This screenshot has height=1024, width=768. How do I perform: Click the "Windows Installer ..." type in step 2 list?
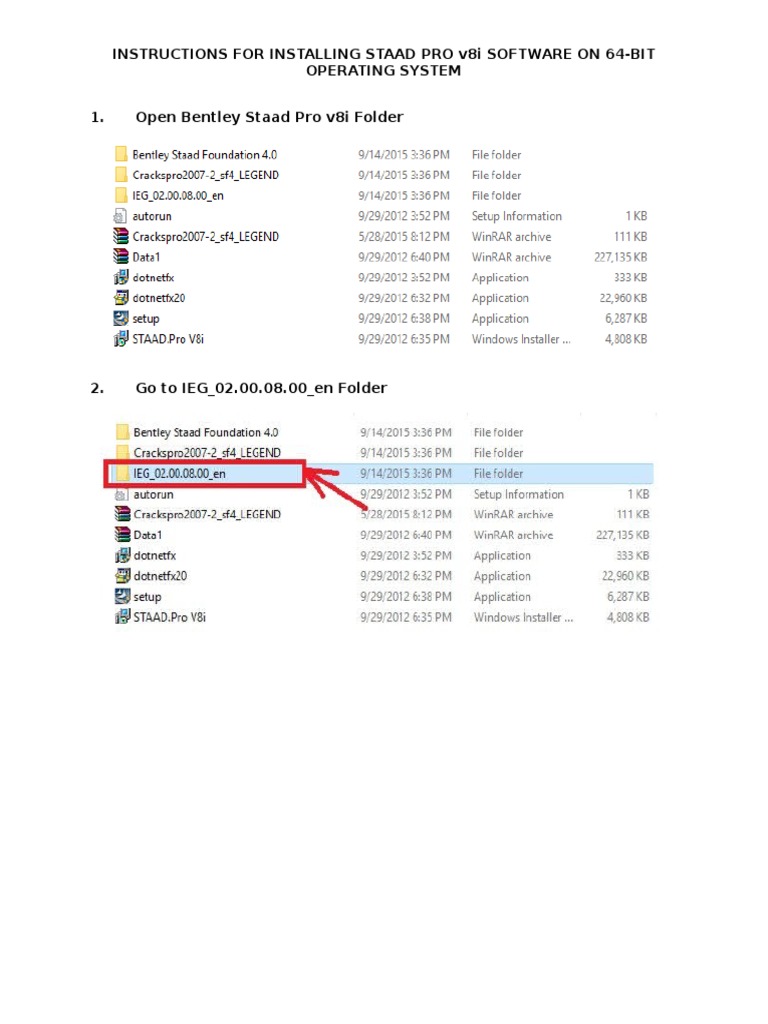click(x=523, y=617)
